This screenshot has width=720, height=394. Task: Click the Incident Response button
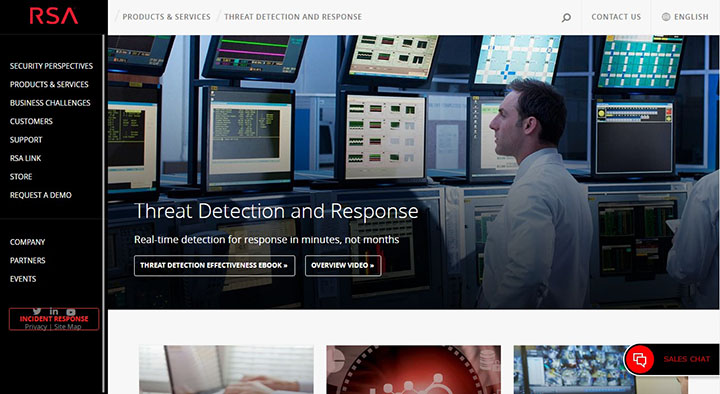[x=54, y=319]
